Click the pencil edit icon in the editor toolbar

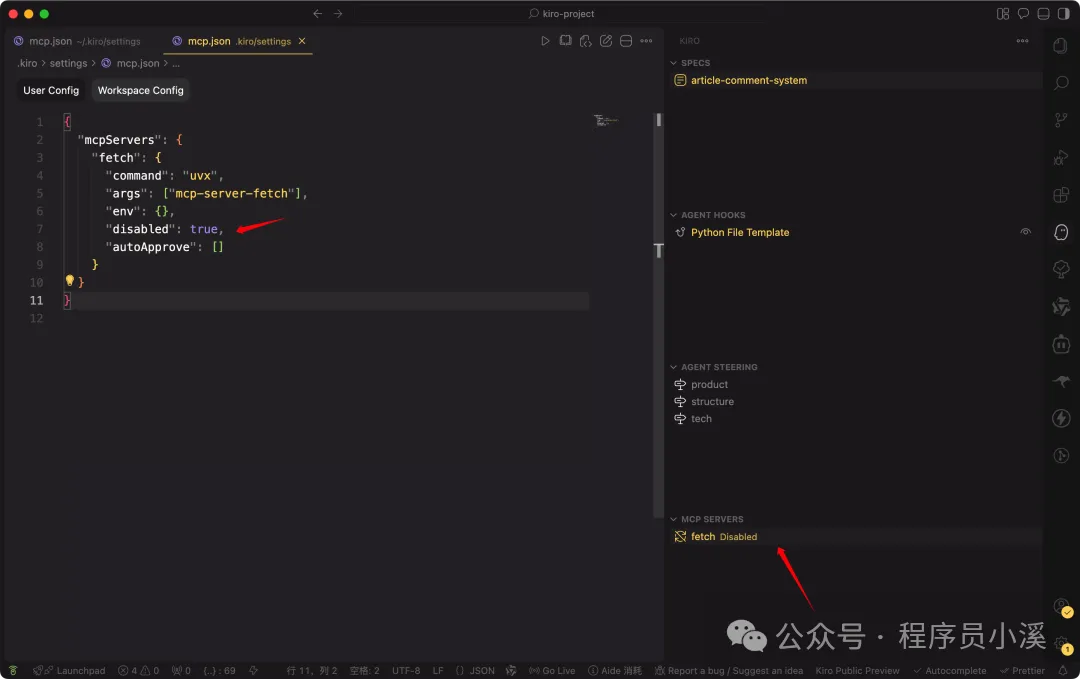pyautogui.click(x=605, y=41)
